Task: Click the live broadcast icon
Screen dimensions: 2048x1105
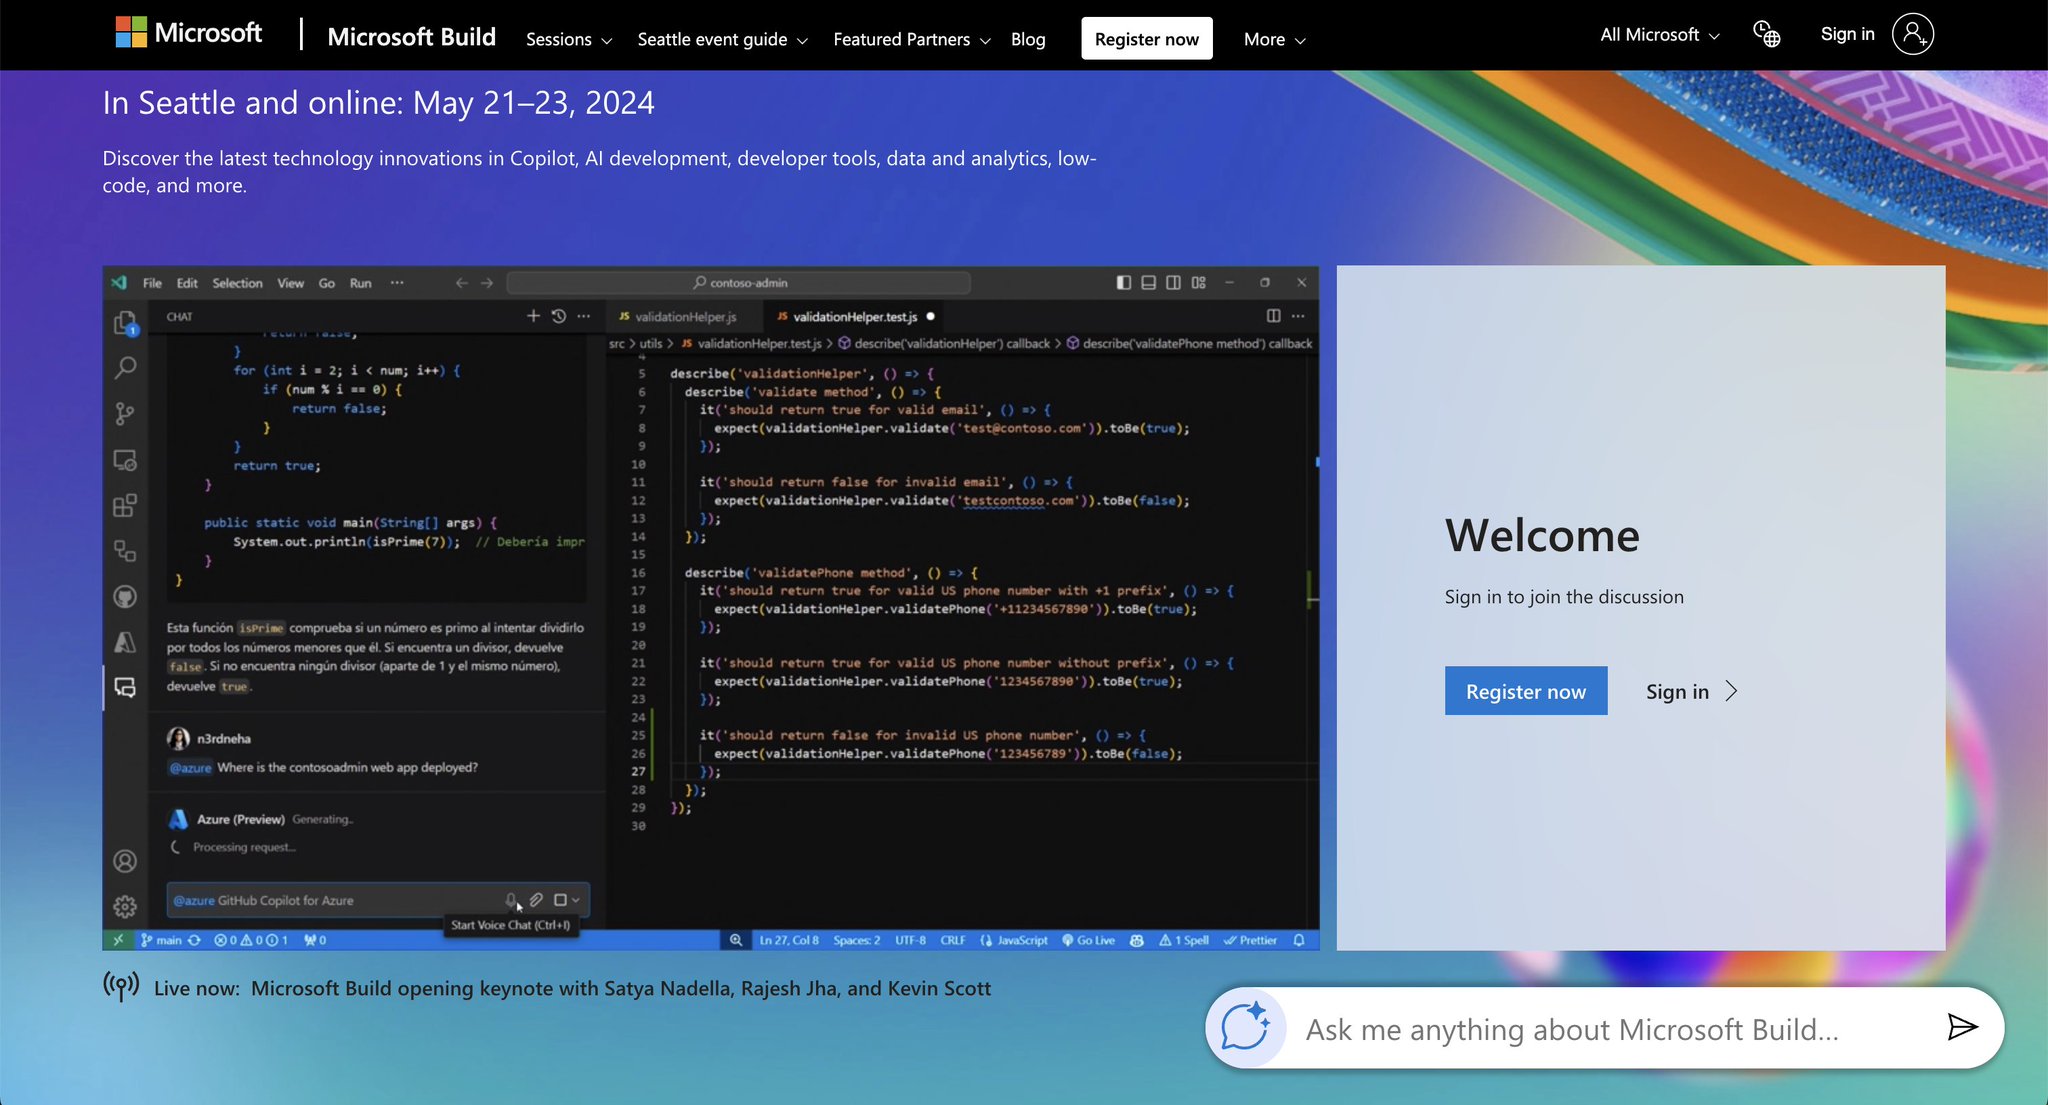Action: pyautogui.click(x=122, y=986)
